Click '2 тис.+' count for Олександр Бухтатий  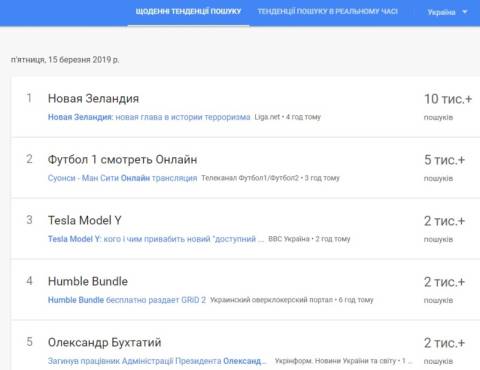pos(444,343)
